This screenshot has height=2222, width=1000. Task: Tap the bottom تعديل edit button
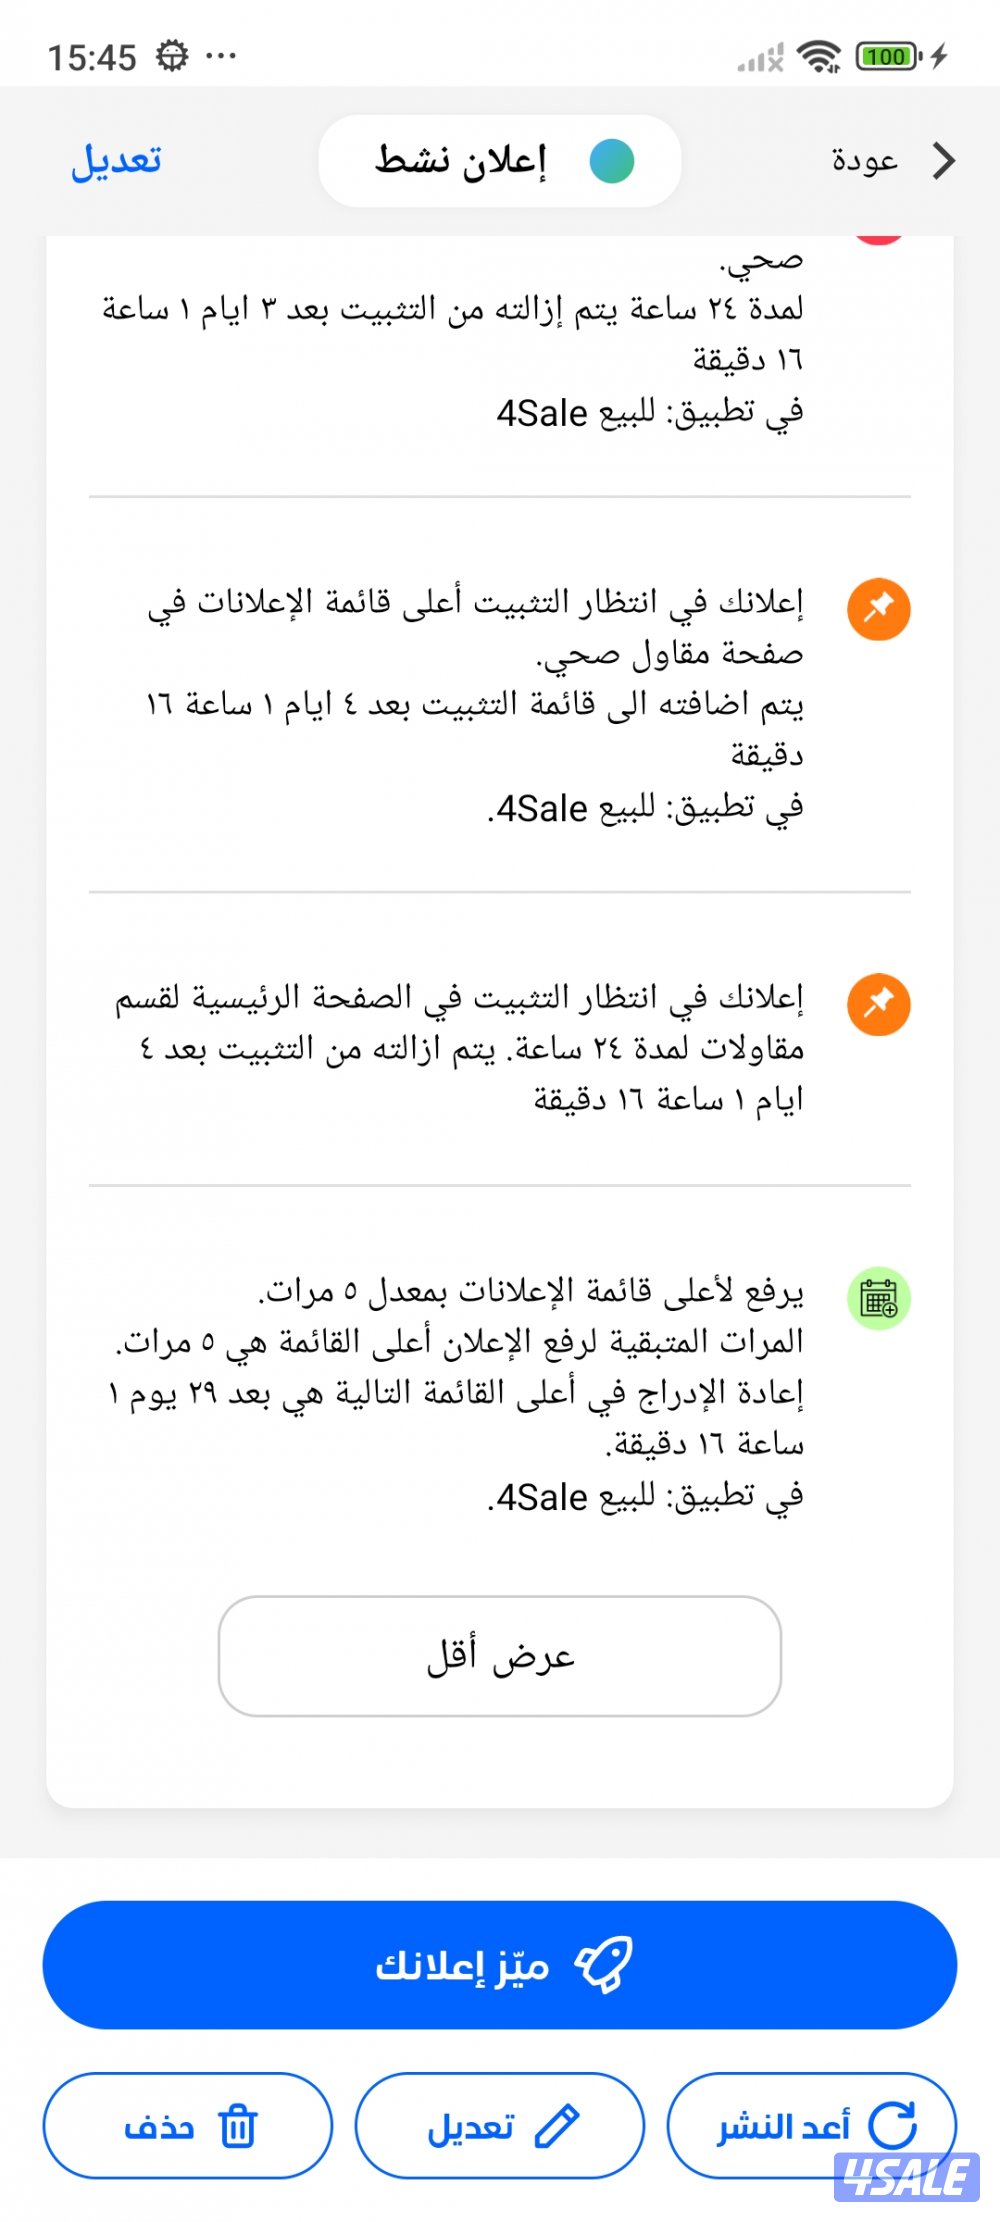[x=500, y=2125]
